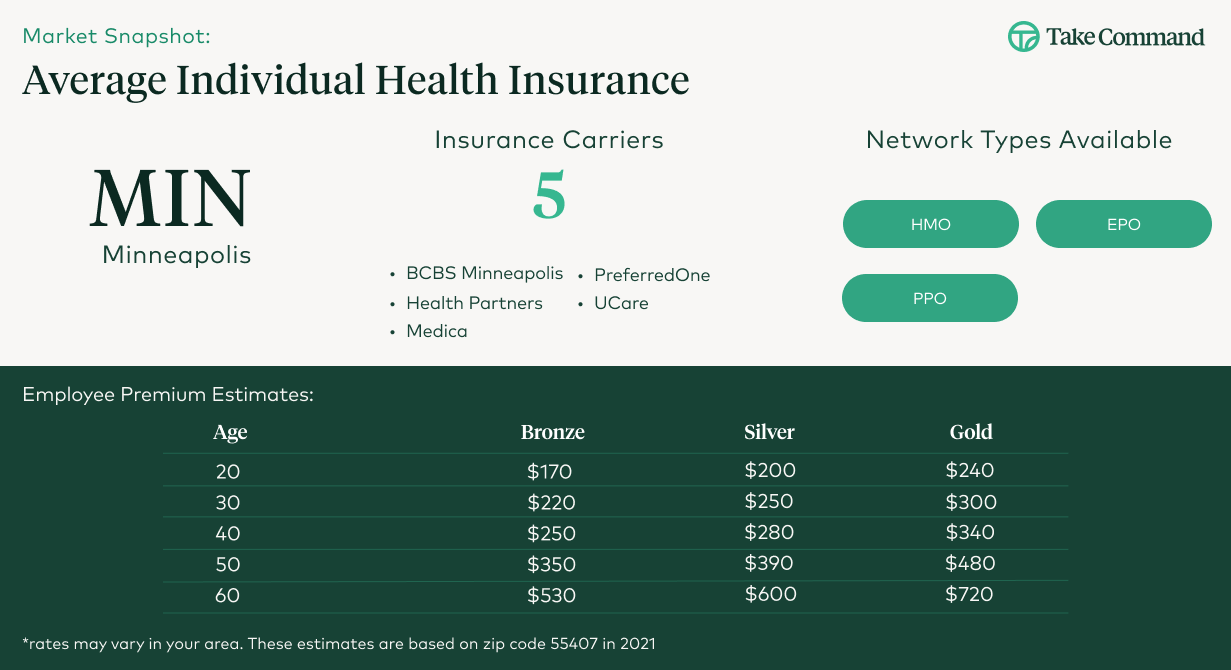Choose the PPO network type pill
The image size is (1231, 670).
click(x=929, y=298)
